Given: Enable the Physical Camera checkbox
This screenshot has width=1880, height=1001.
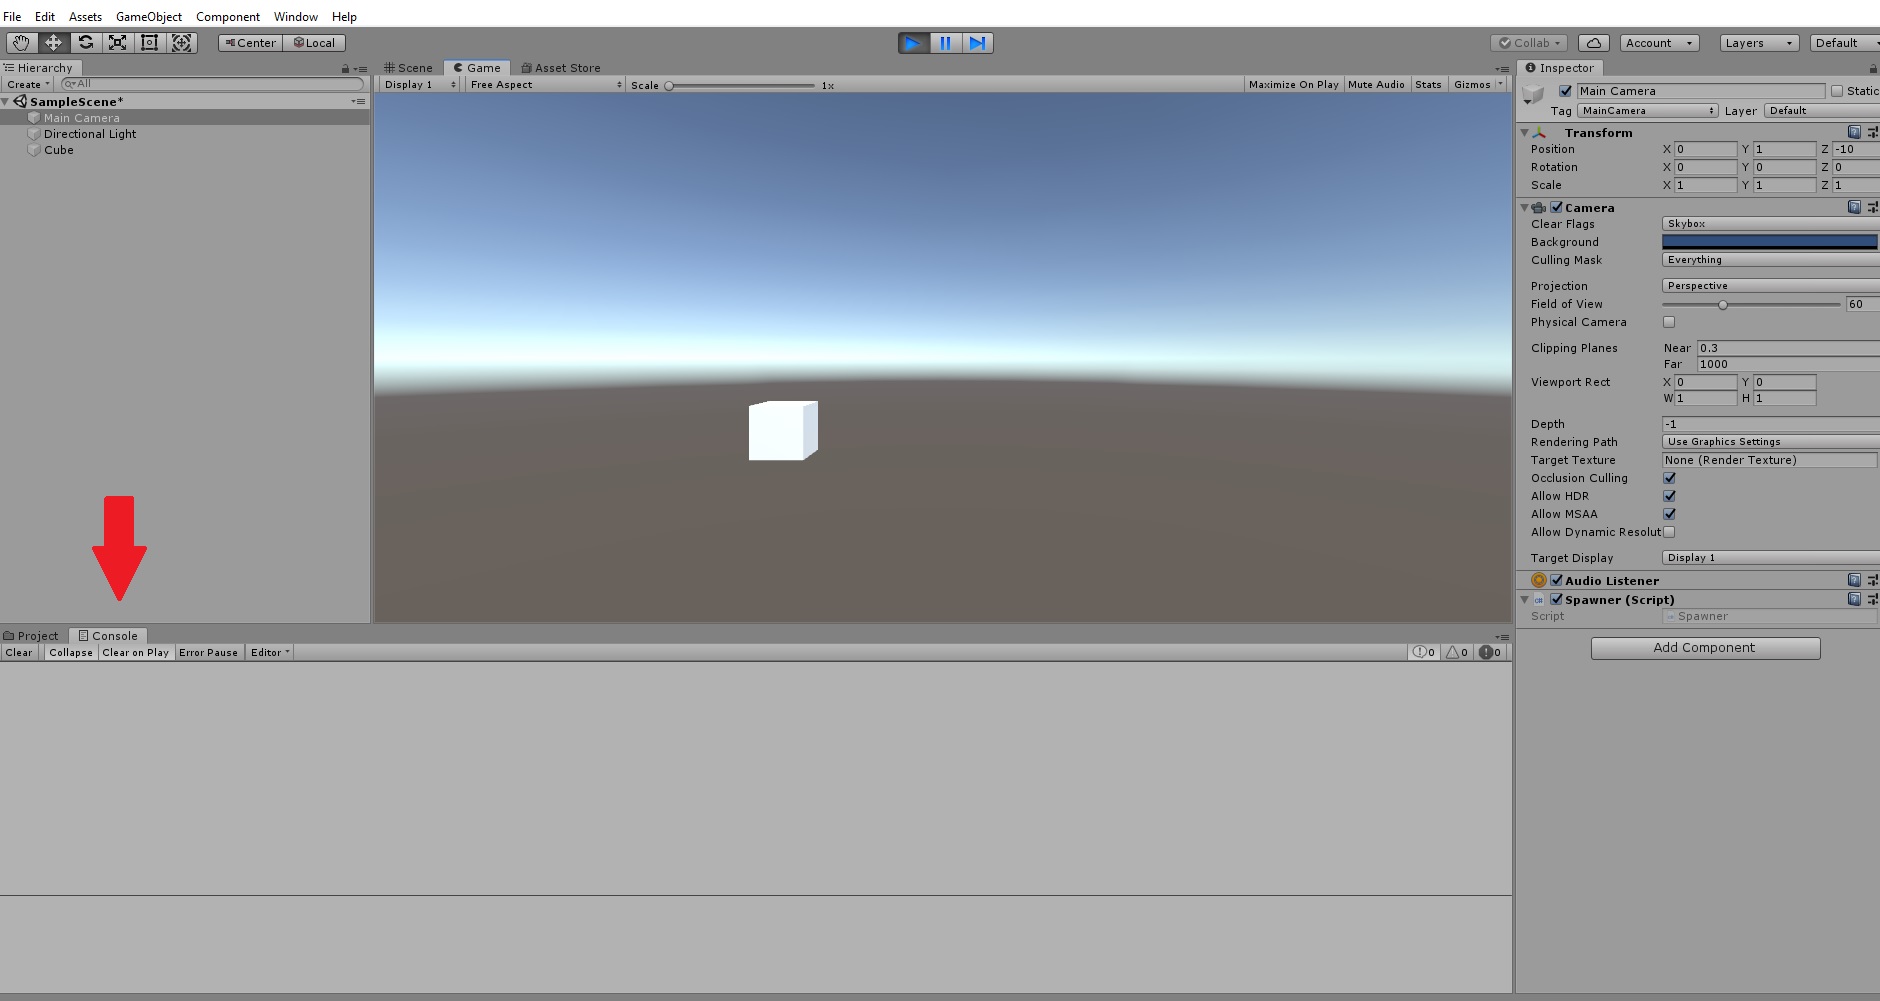Looking at the screenshot, I should point(1668,321).
